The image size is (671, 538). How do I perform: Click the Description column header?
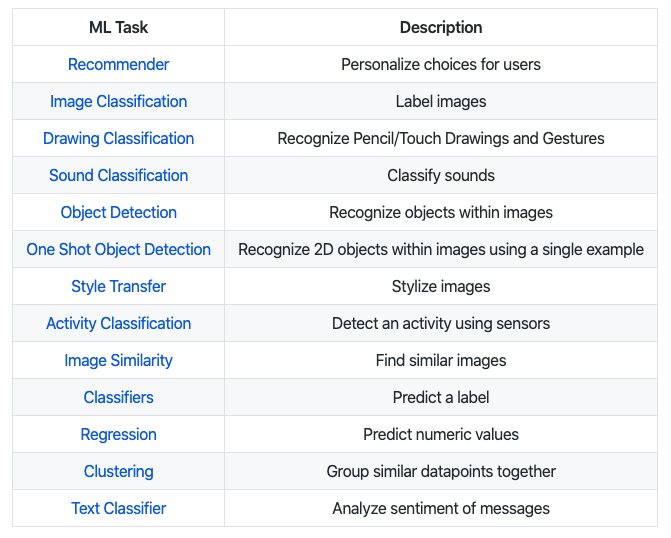click(x=441, y=27)
